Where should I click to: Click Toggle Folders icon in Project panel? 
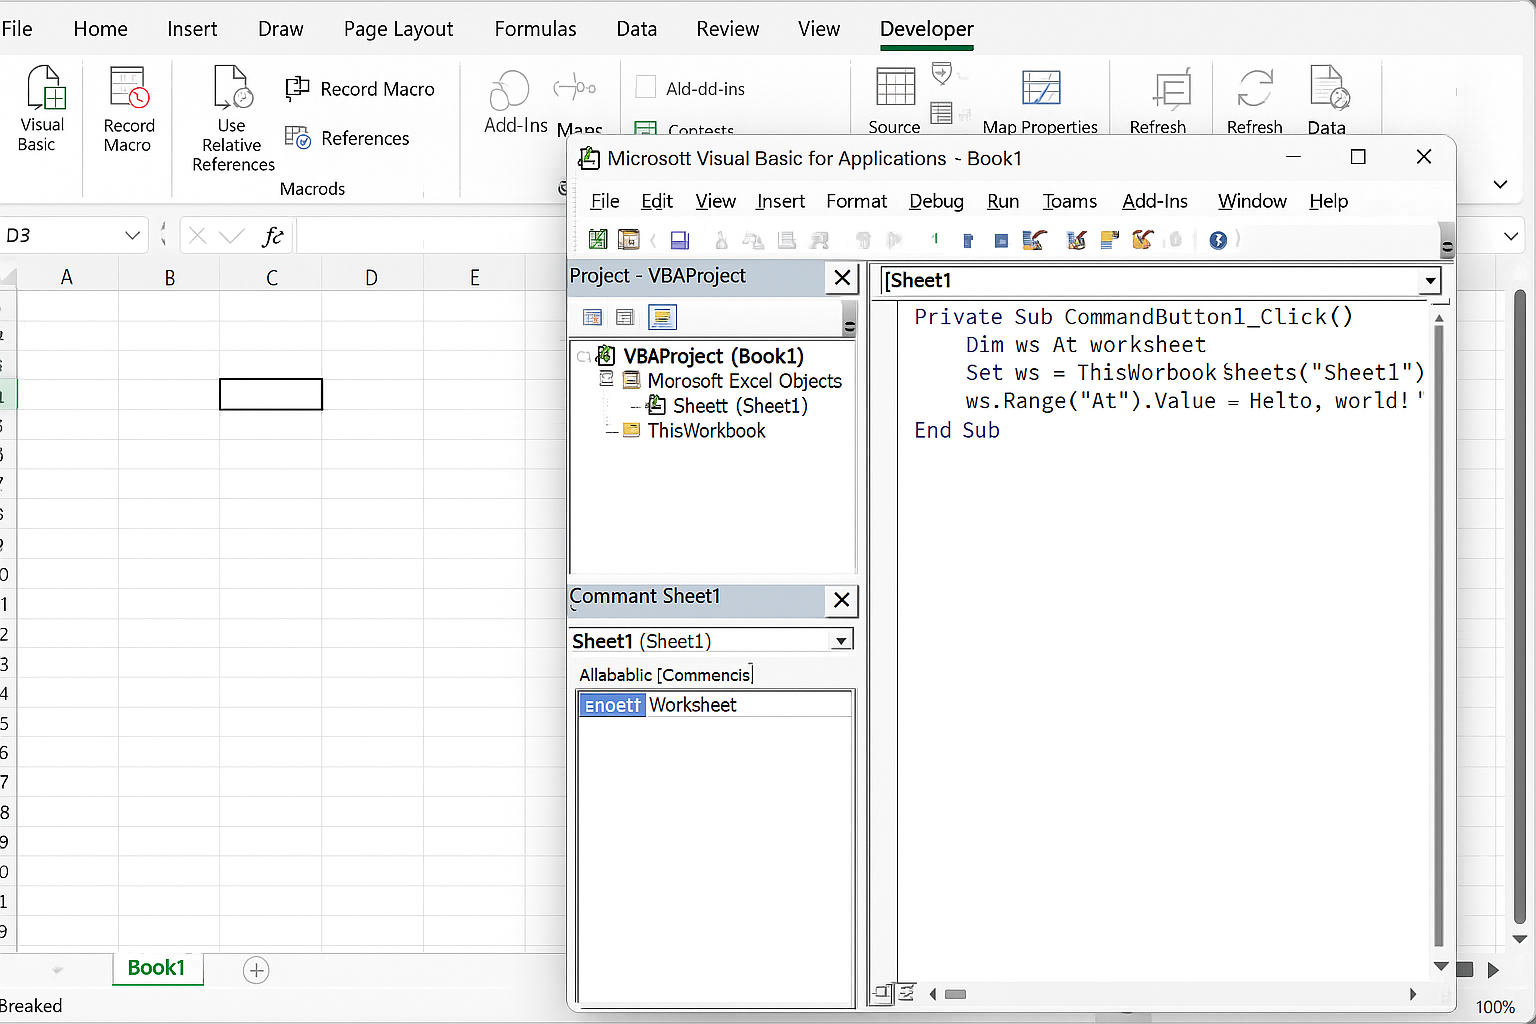pos(662,318)
